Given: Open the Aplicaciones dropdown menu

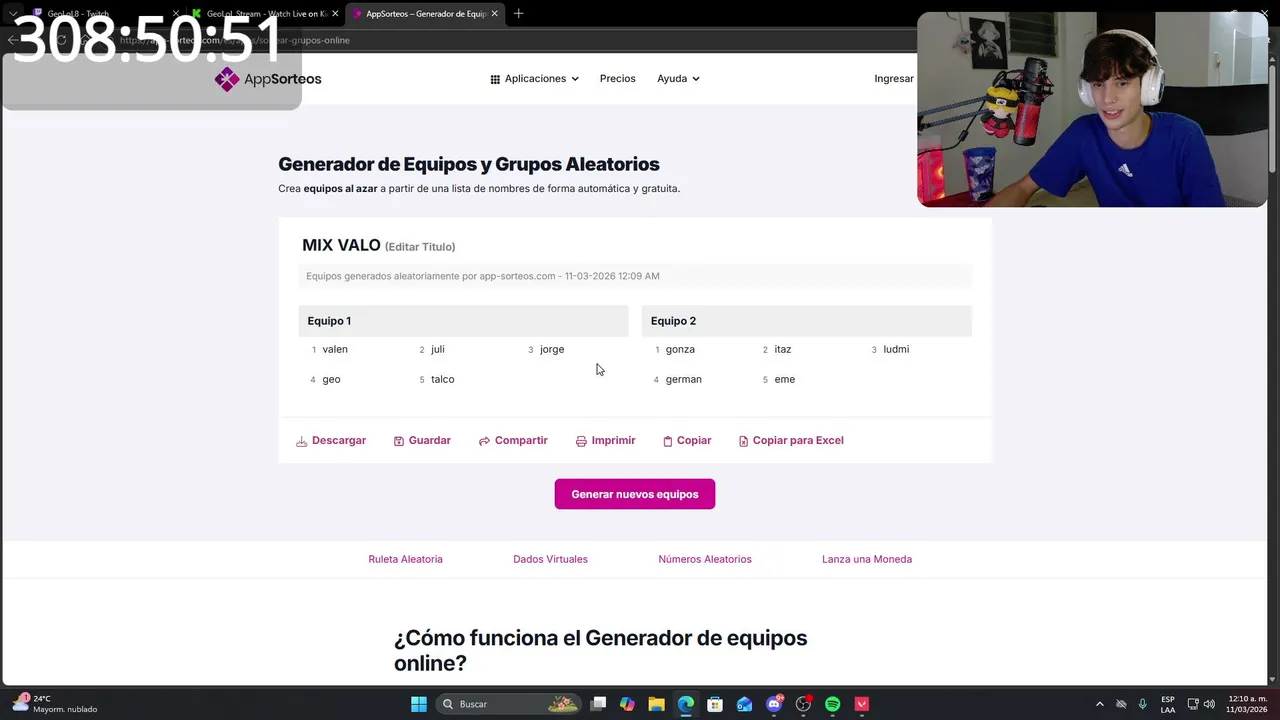Looking at the screenshot, I should click(x=534, y=79).
